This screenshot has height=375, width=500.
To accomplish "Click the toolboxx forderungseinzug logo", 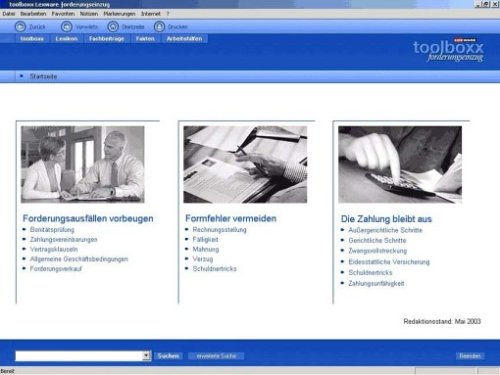I will (x=448, y=50).
